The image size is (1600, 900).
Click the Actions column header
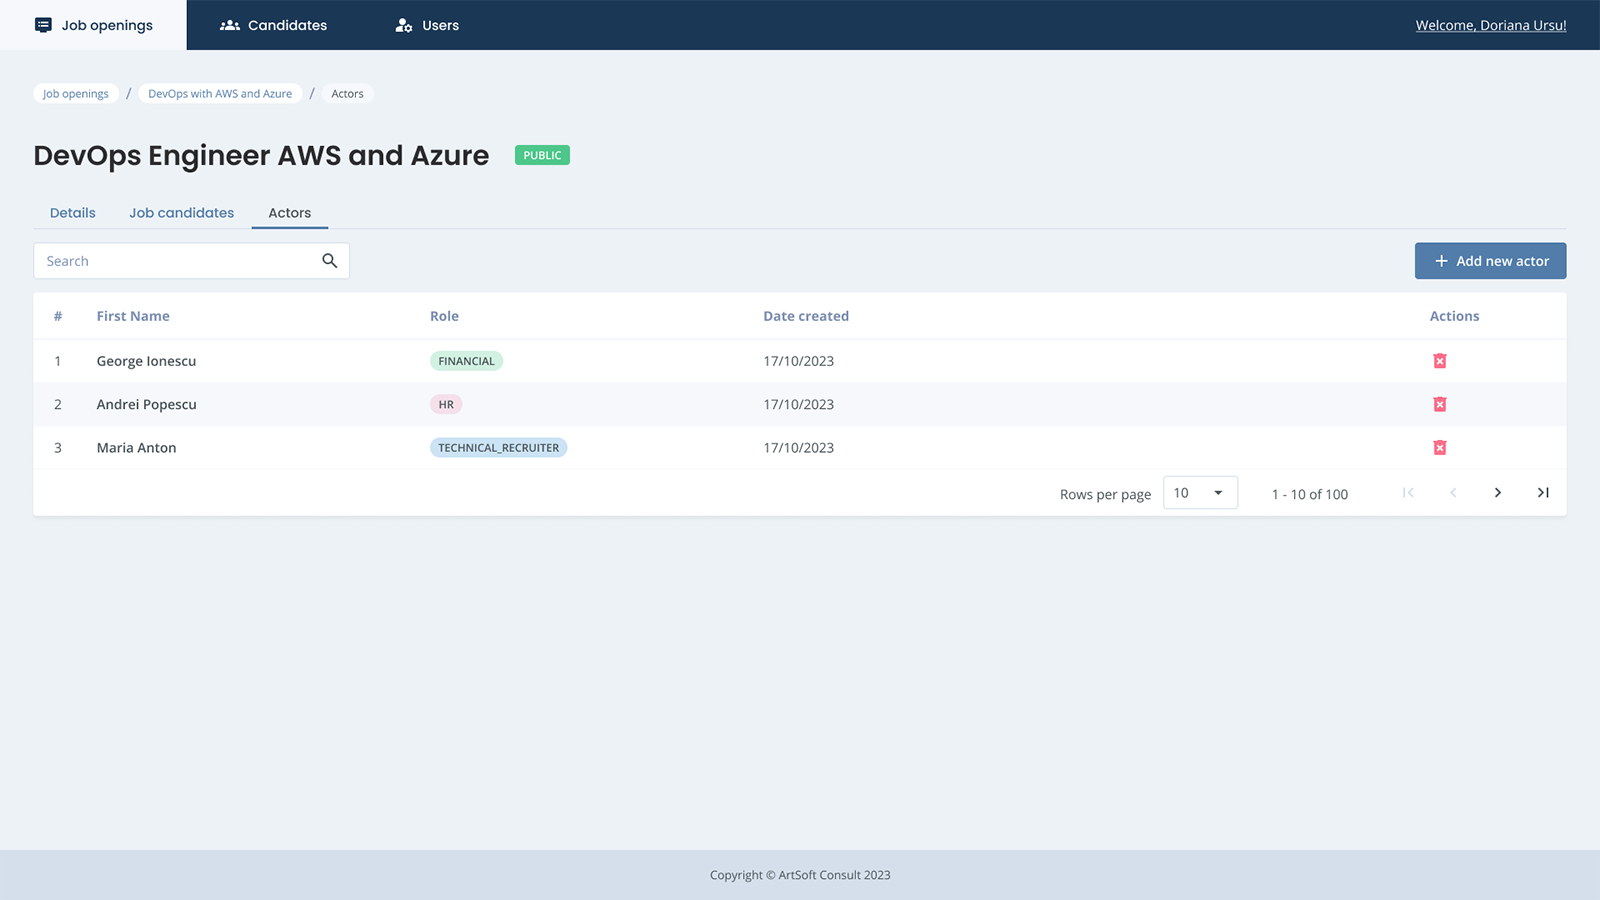pyautogui.click(x=1454, y=316)
